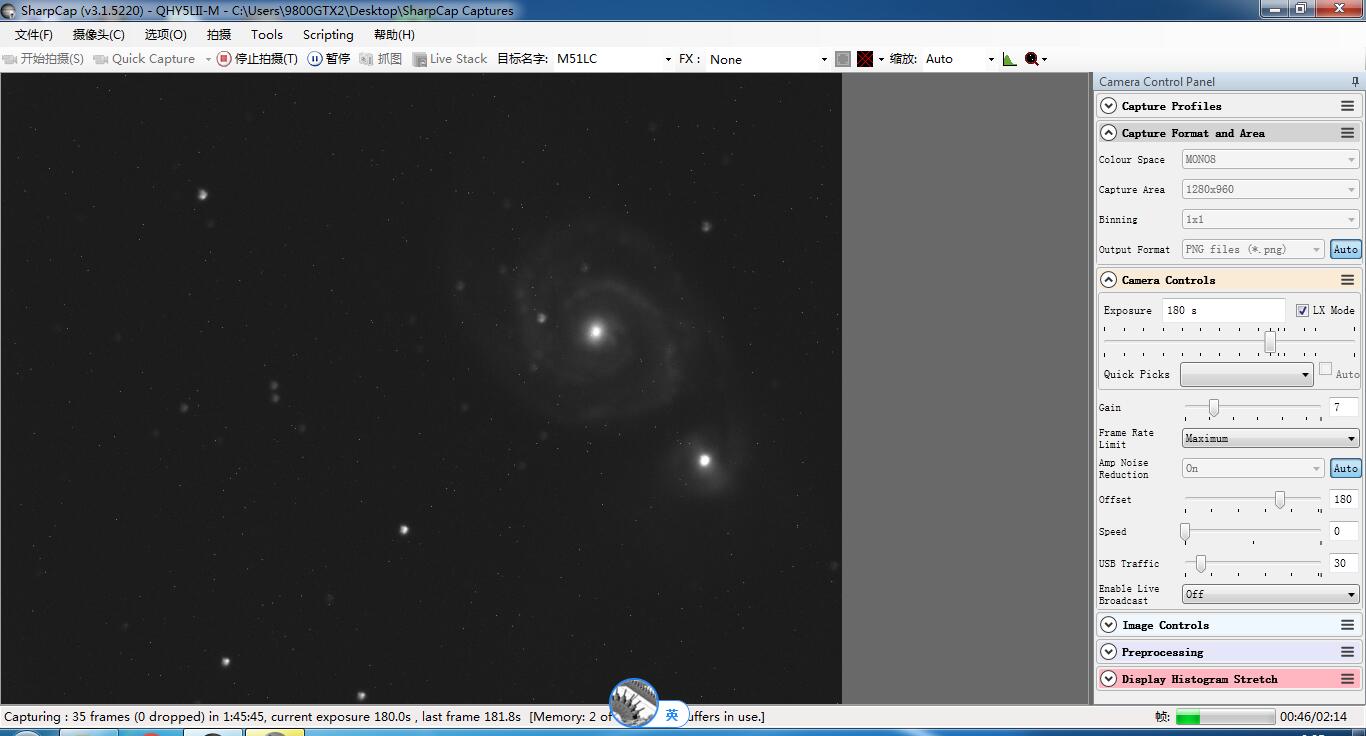Open the 缩放 Auto zoom dropdown
Screen dimensions: 1366x736
tap(959, 59)
